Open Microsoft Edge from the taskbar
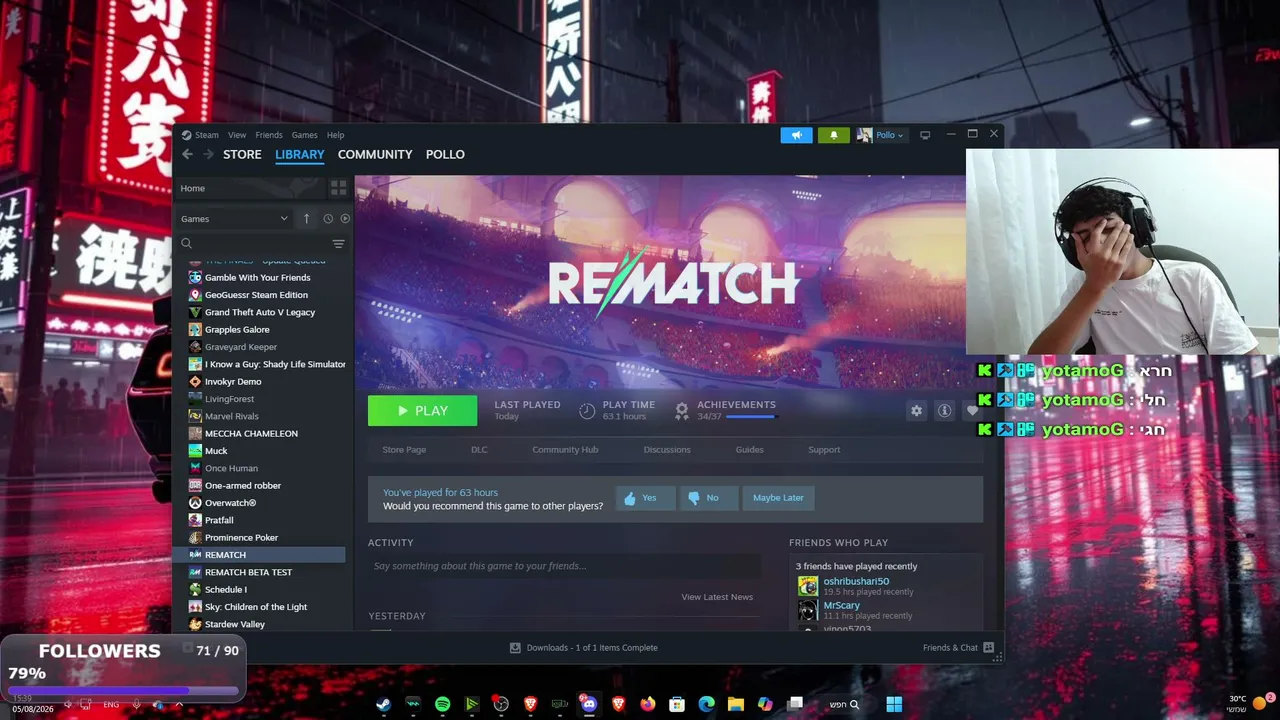The width and height of the screenshot is (1280, 720). (706, 704)
